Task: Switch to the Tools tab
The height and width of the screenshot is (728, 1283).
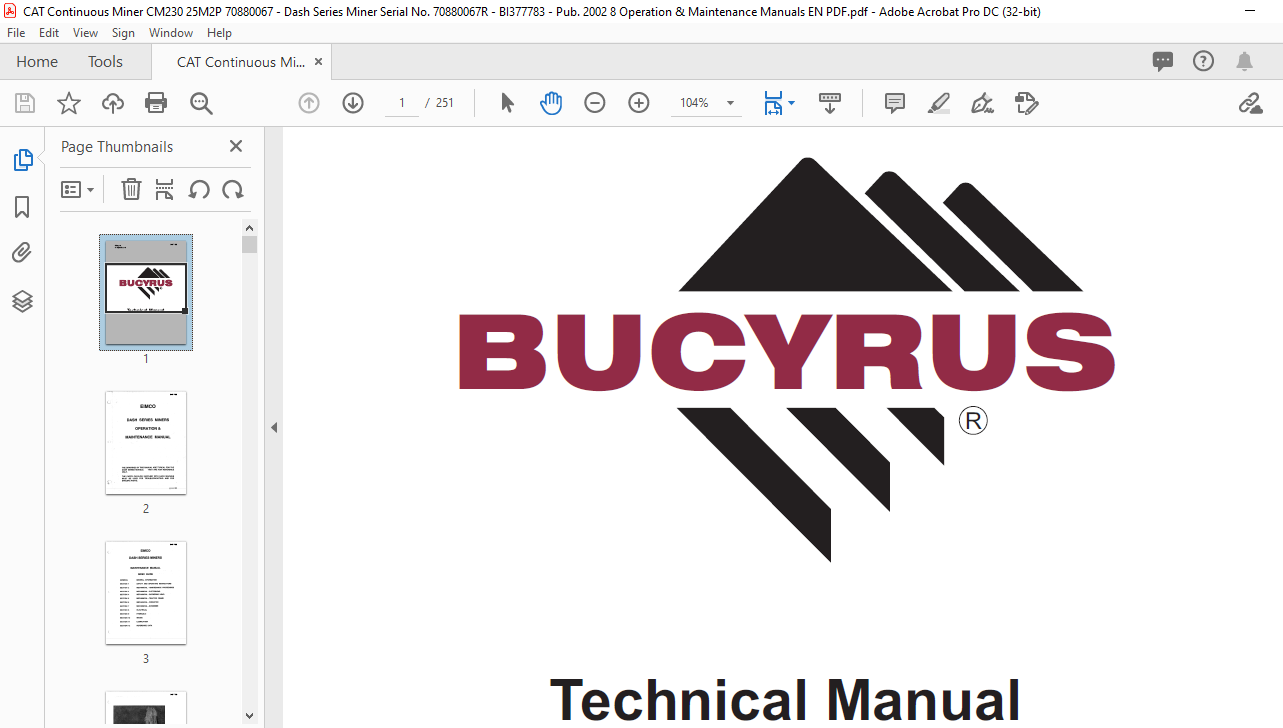Action: pos(105,61)
